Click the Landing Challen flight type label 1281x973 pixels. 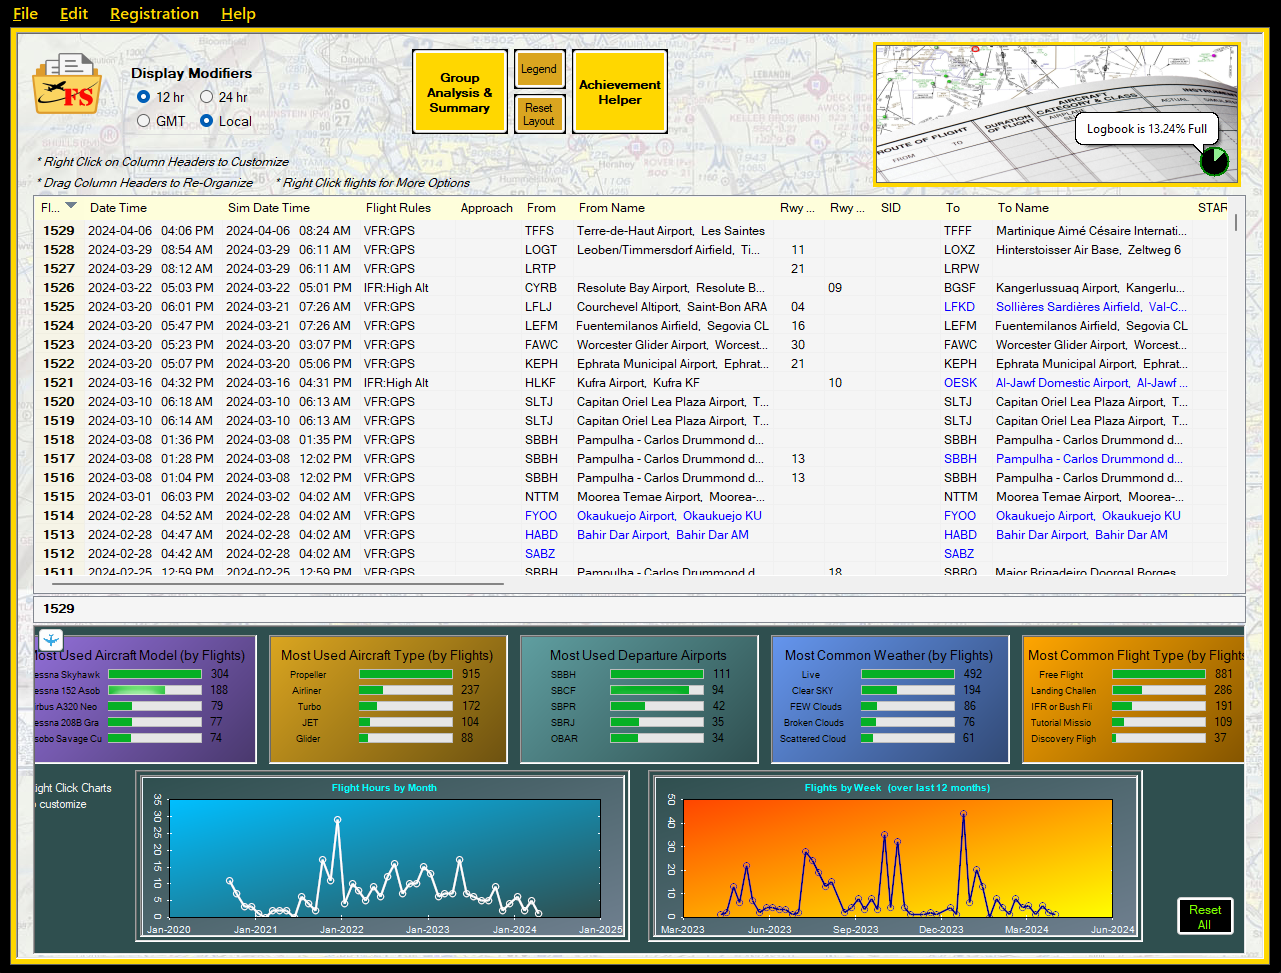coord(1063,691)
